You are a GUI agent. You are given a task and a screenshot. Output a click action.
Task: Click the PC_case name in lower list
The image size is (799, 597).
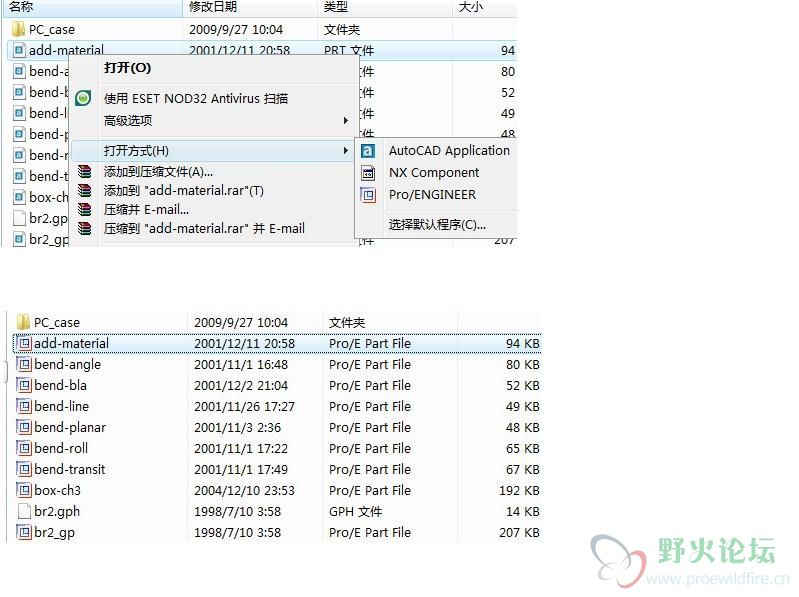pyautogui.click(x=57, y=322)
